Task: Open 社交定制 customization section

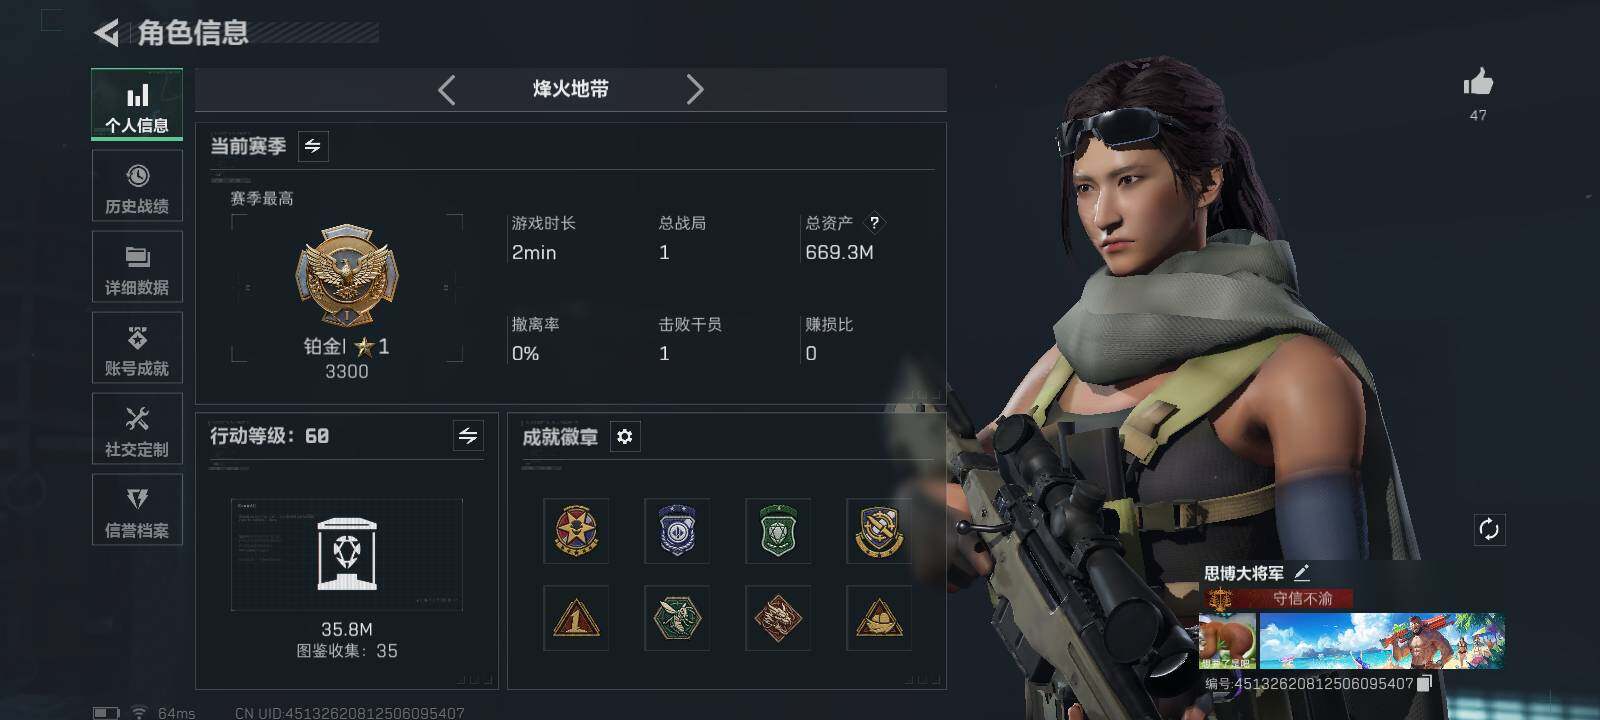Action: pyautogui.click(x=137, y=428)
